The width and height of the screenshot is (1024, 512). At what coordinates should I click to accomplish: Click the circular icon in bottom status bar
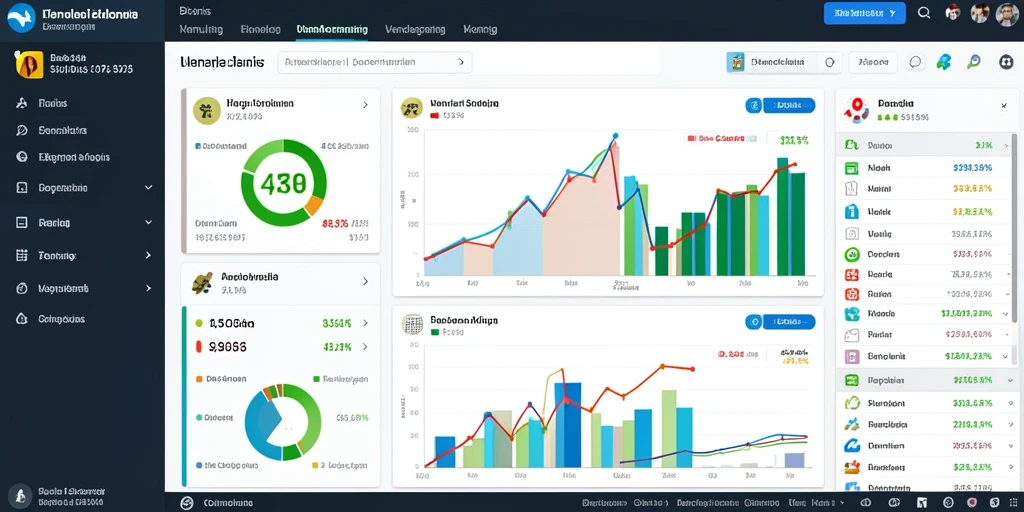click(186, 503)
